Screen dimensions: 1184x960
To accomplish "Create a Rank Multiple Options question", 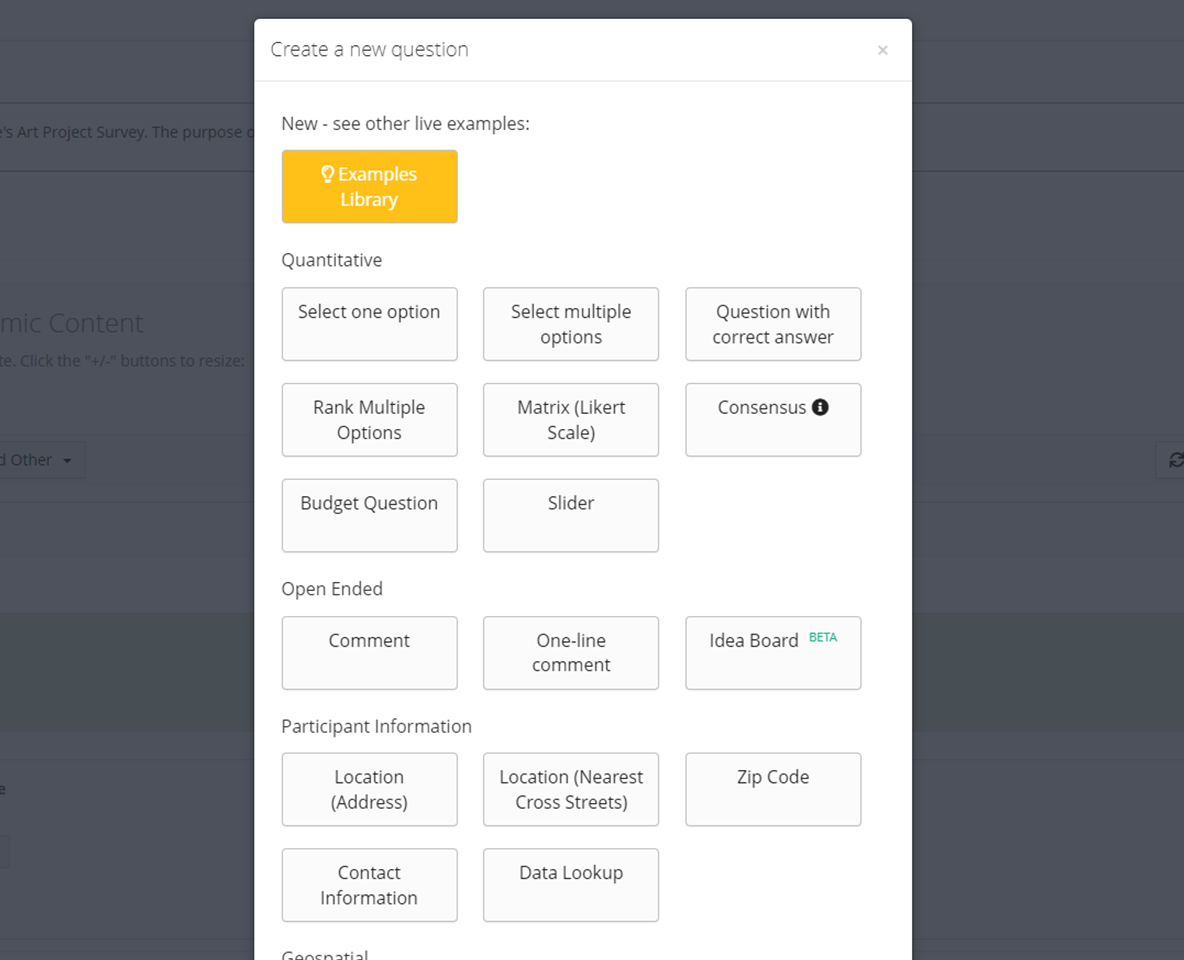I will coord(369,420).
